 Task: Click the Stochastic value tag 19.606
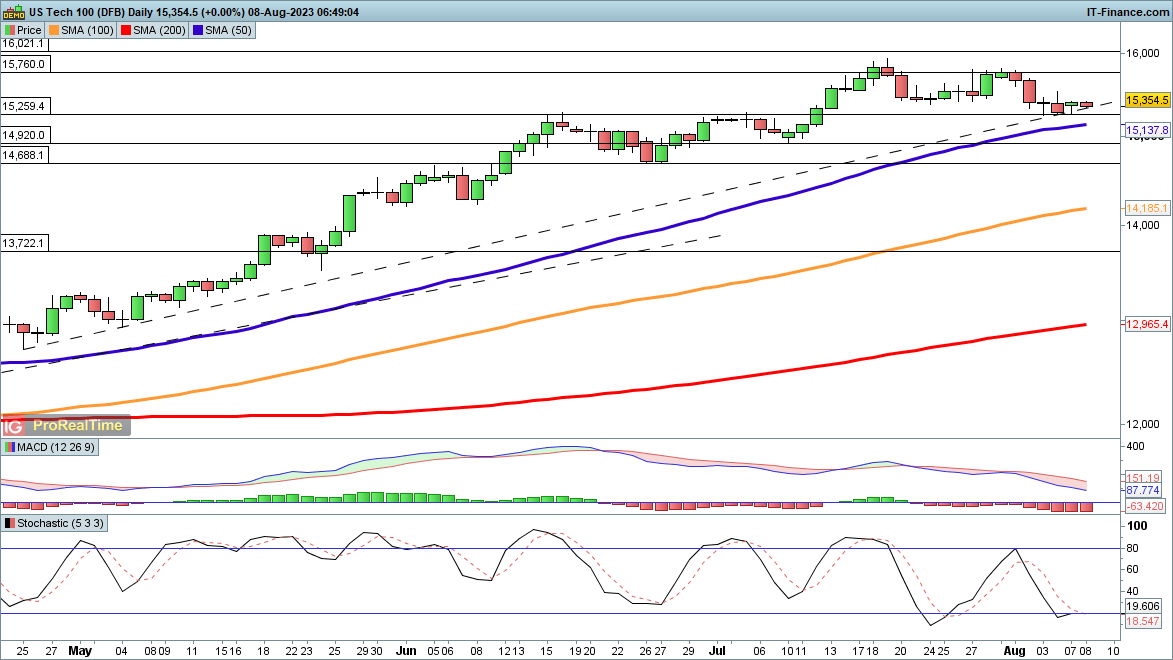1143,607
